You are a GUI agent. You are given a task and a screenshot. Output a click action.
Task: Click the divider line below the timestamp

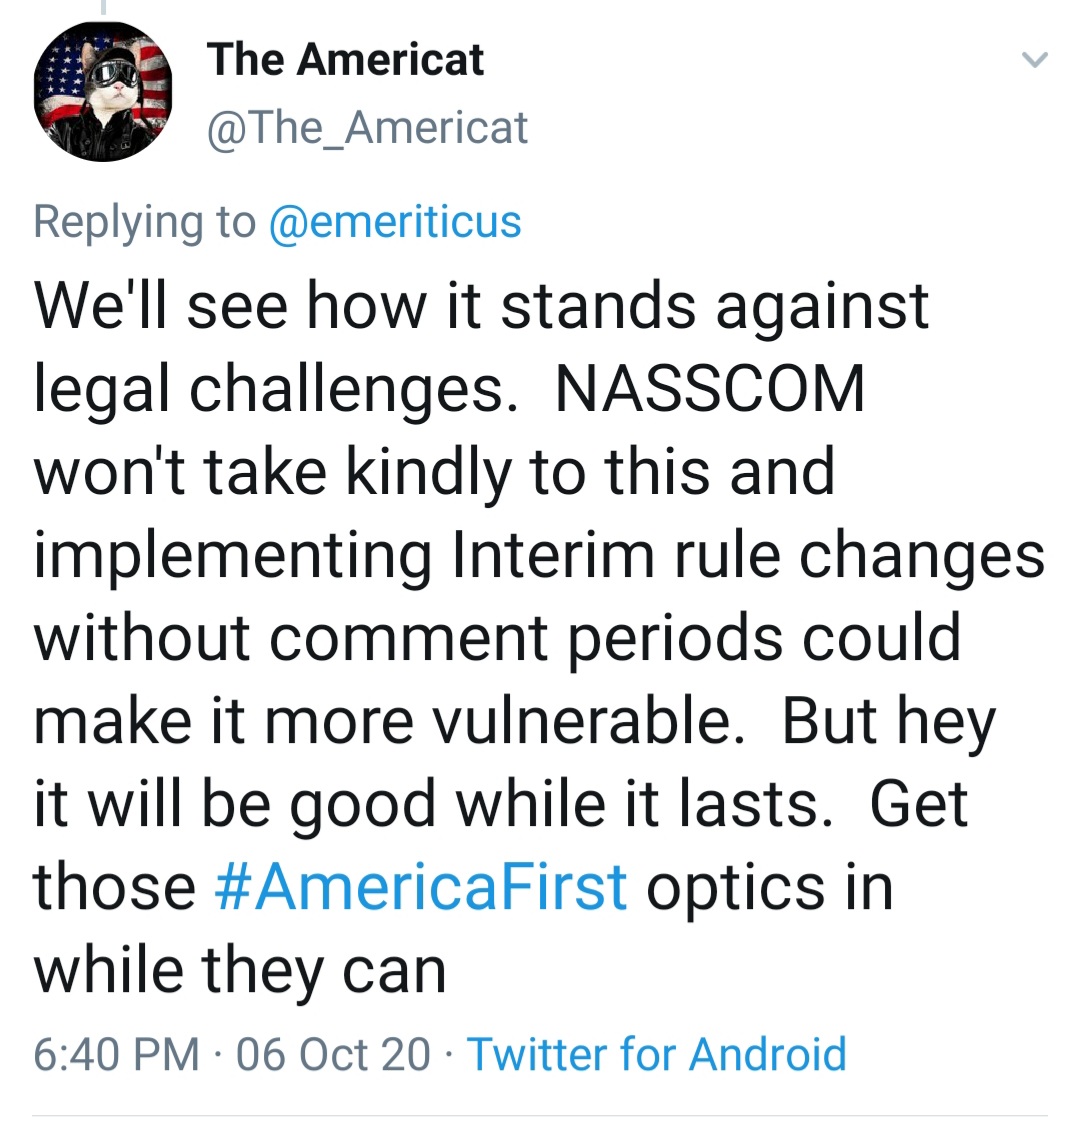540,1115
